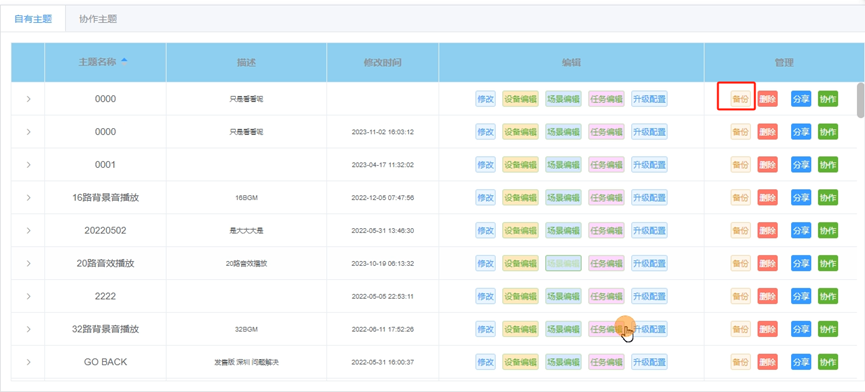Open 设备编辑 for 20路音效播放
Image resolution: width=865 pixels, height=392 pixels.
pos(520,264)
